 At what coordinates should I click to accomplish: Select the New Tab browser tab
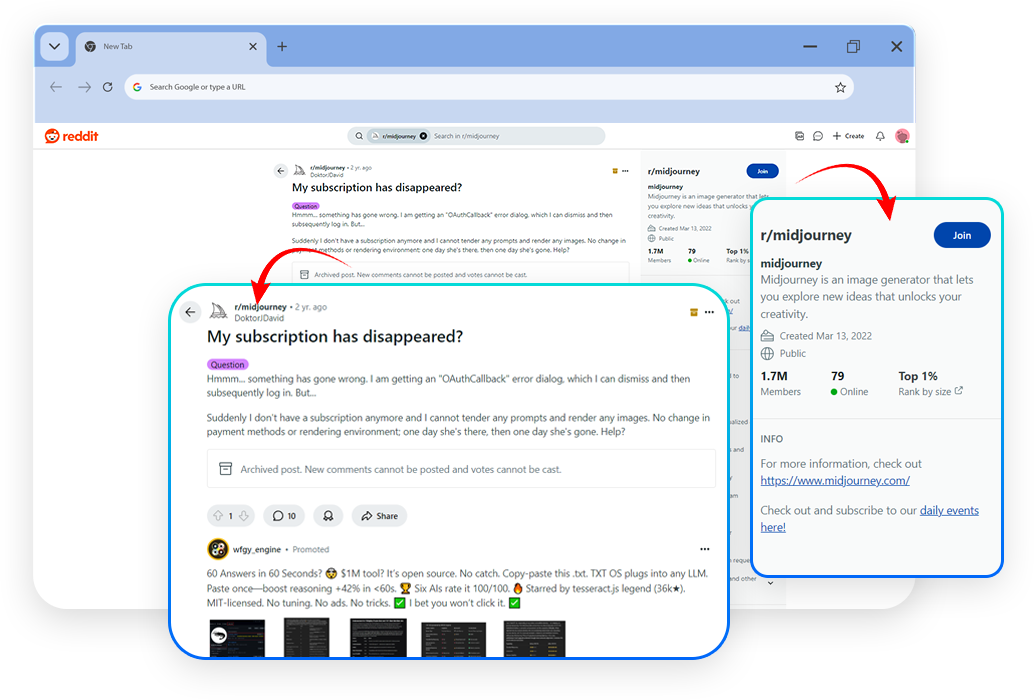coord(171,47)
